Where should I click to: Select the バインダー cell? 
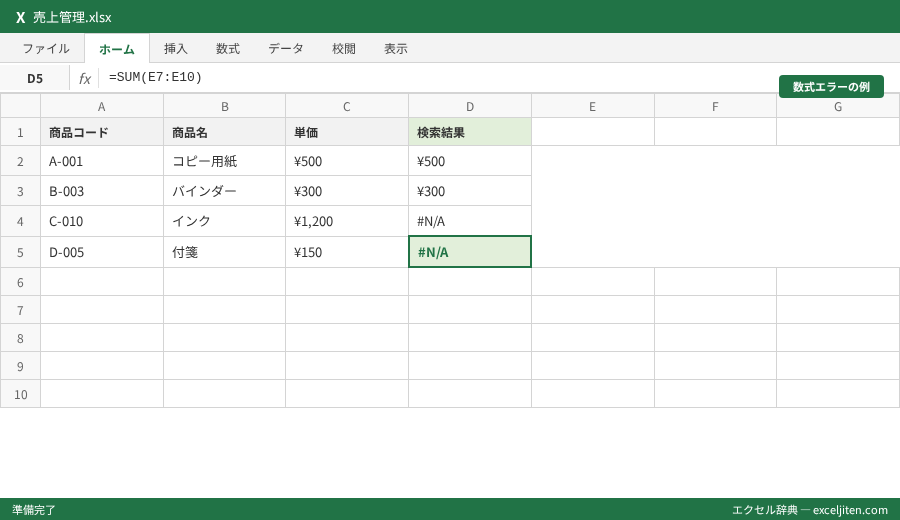coord(224,191)
